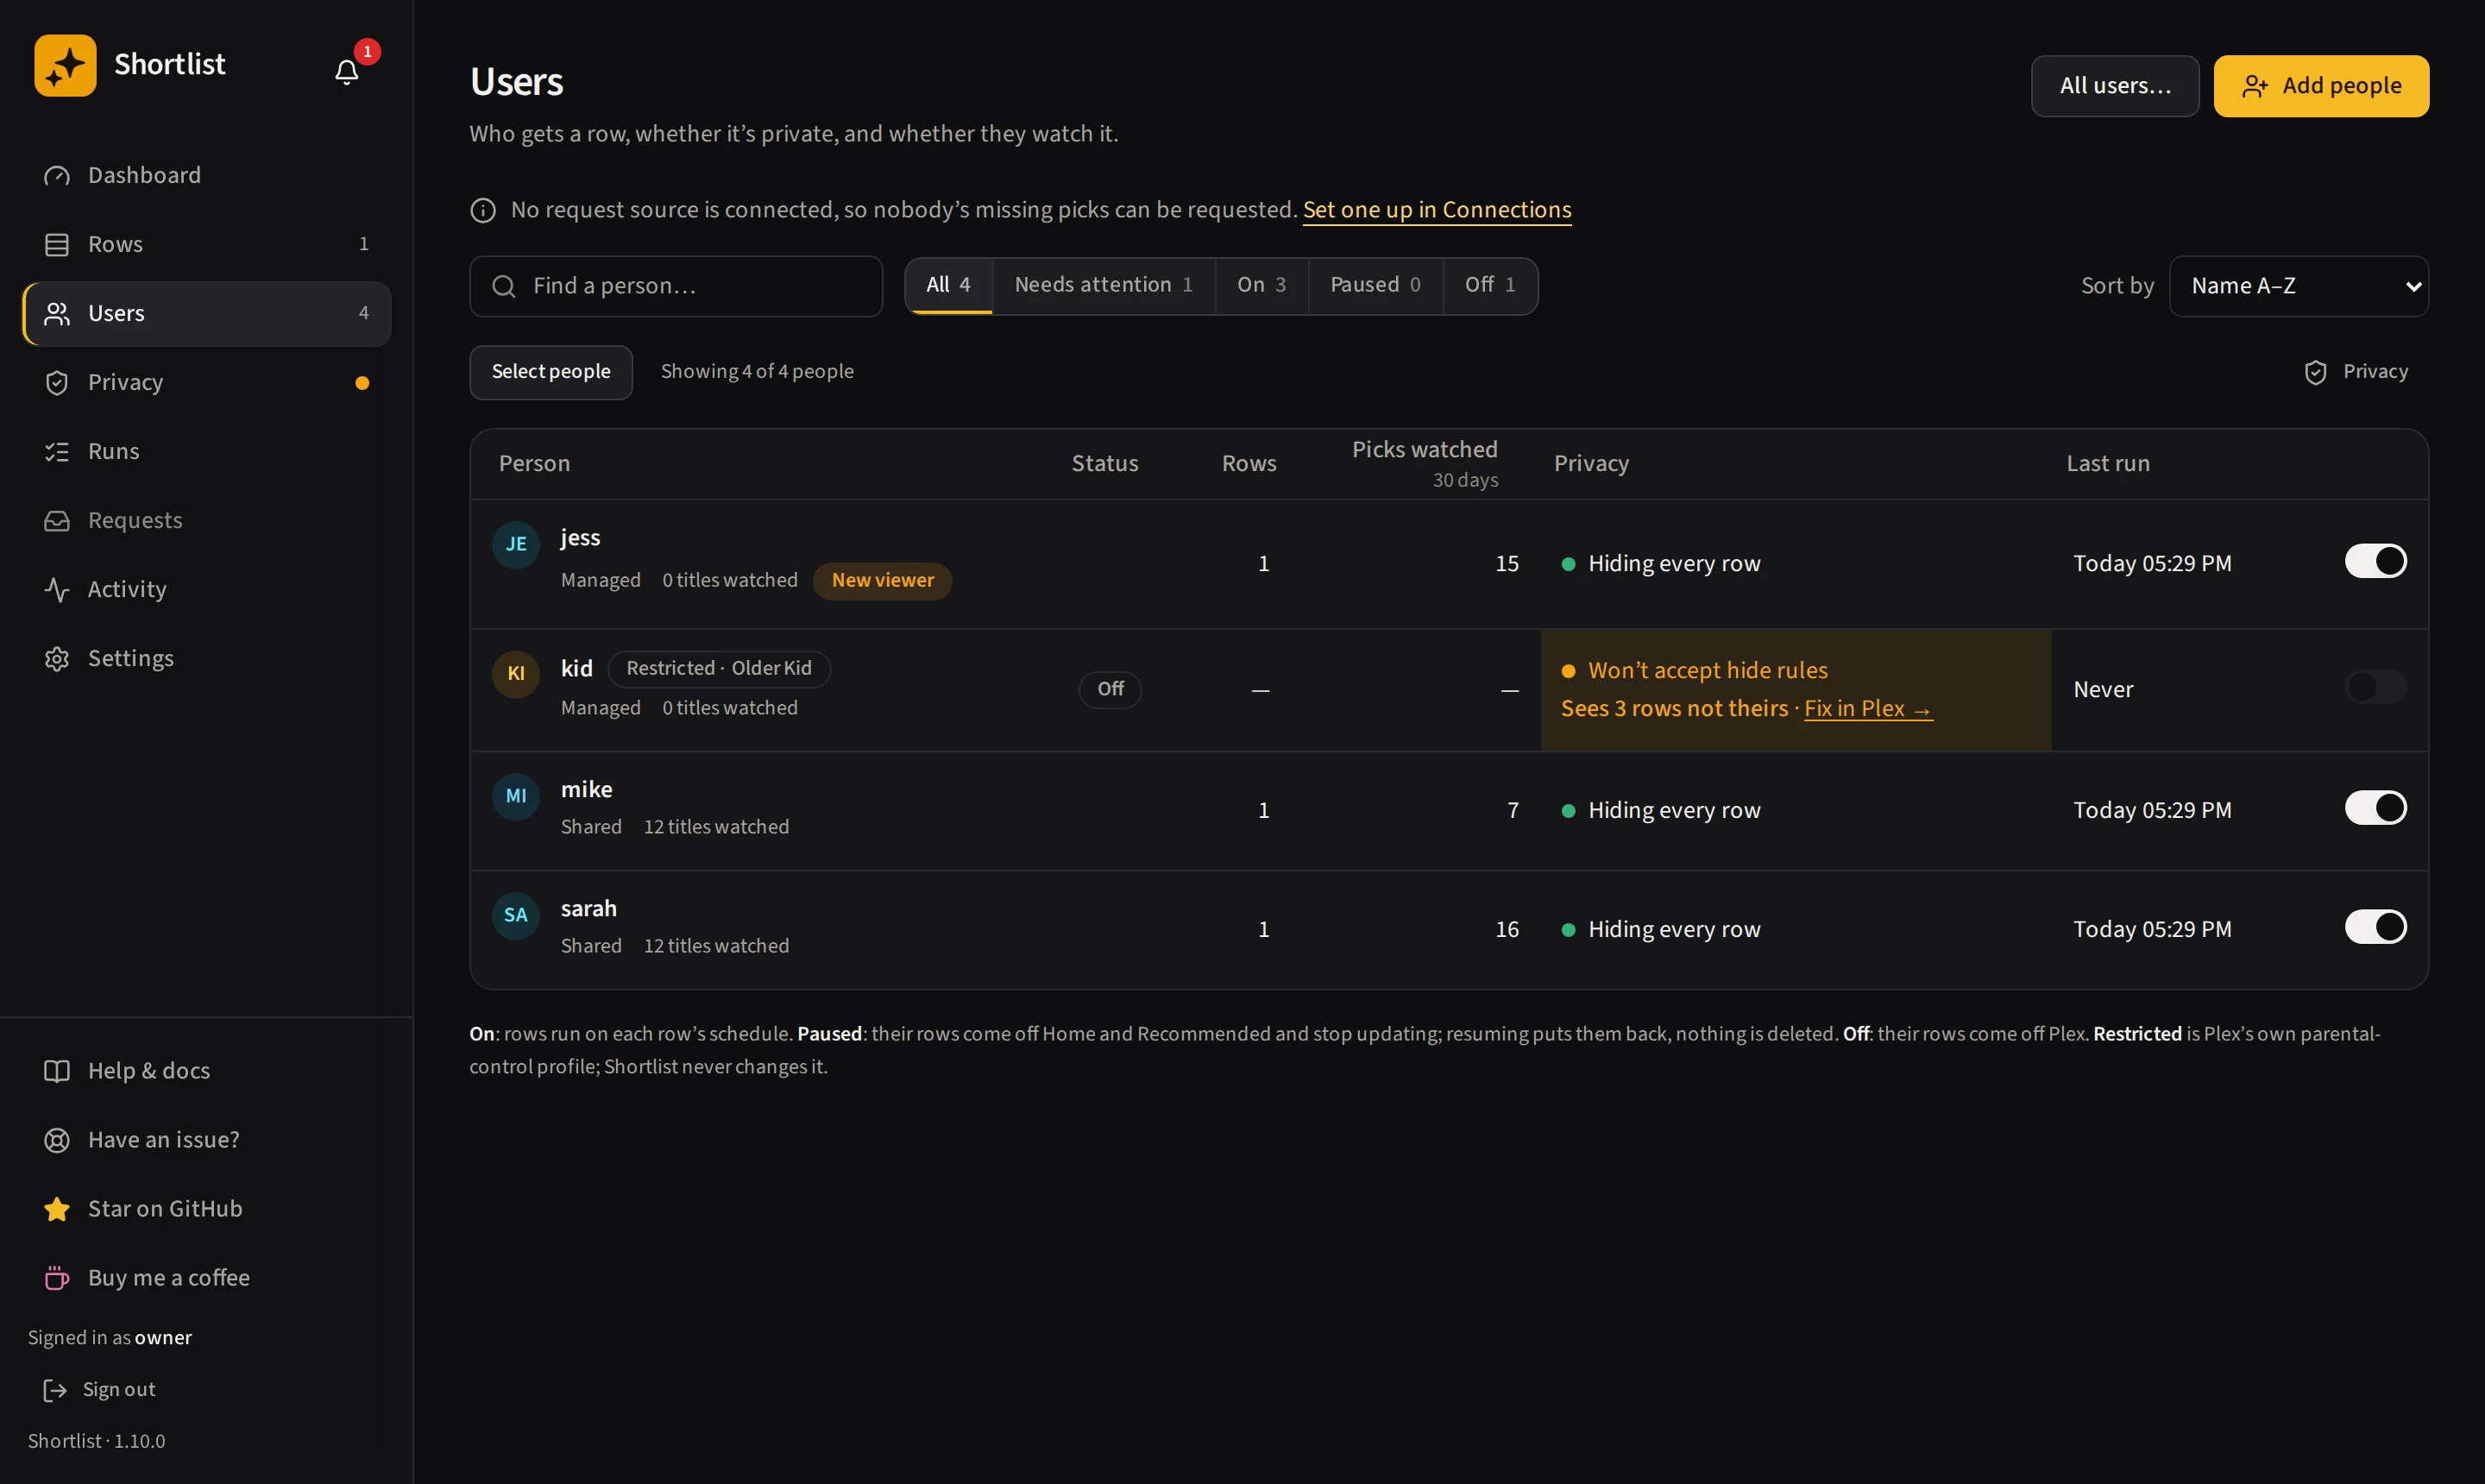The height and width of the screenshot is (1484, 2485).
Task: Open Dashboard from the sidebar
Action: (206, 175)
